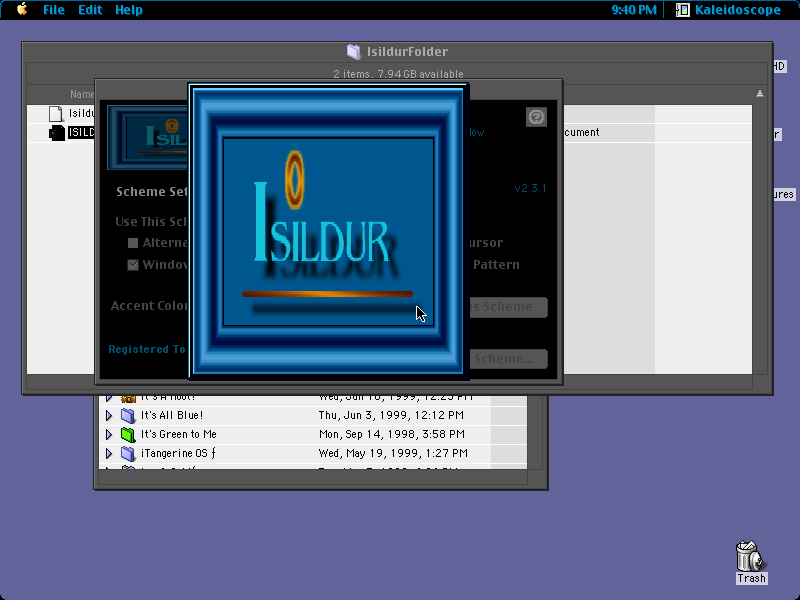Screen dimensions: 800x600
Task: Click the folder icon in IsildurFolder title bar
Action: point(354,52)
